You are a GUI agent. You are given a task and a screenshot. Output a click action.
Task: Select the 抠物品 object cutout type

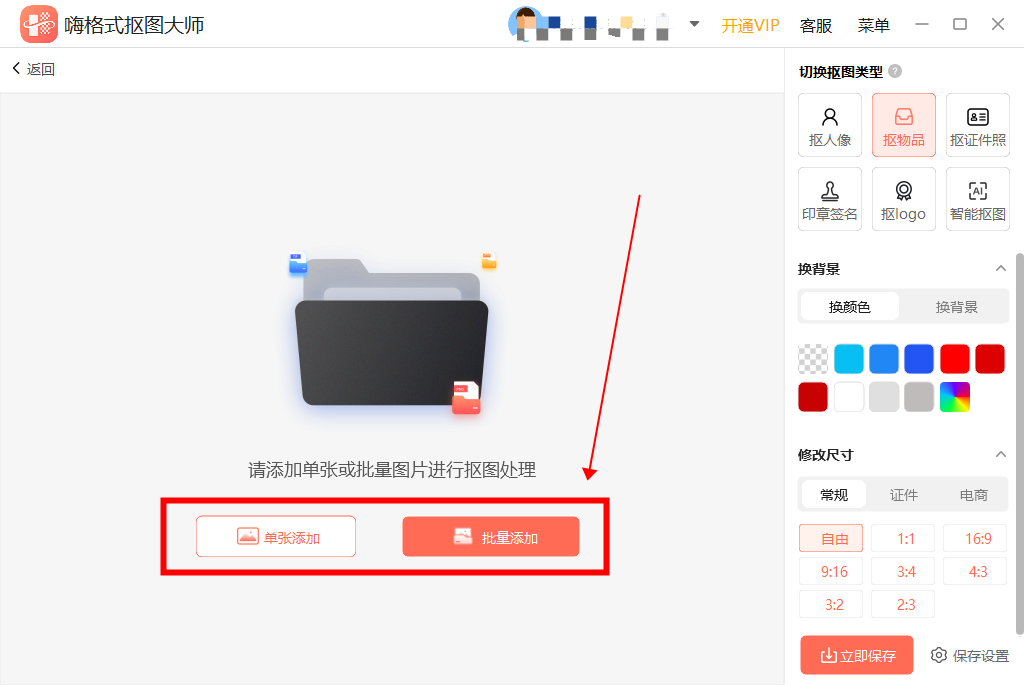[x=904, y=125]
